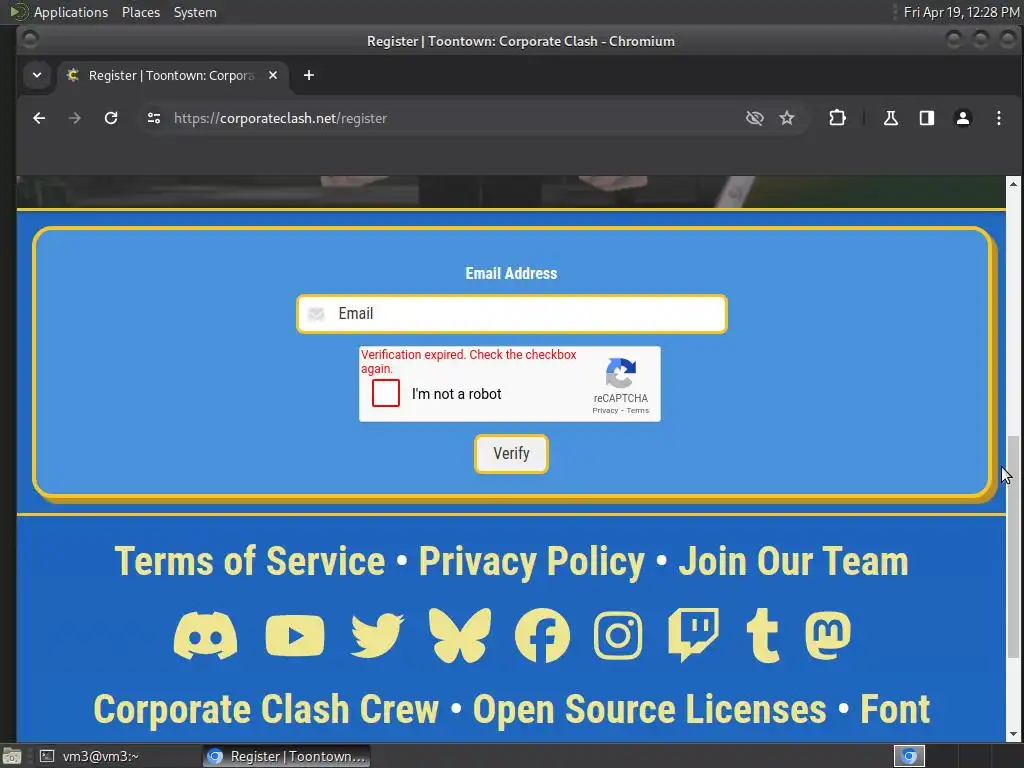Open Chrome Labs flask icon
Viewport: 1024px width, 768px height.
pyautogui.click(x=891, y=118)
